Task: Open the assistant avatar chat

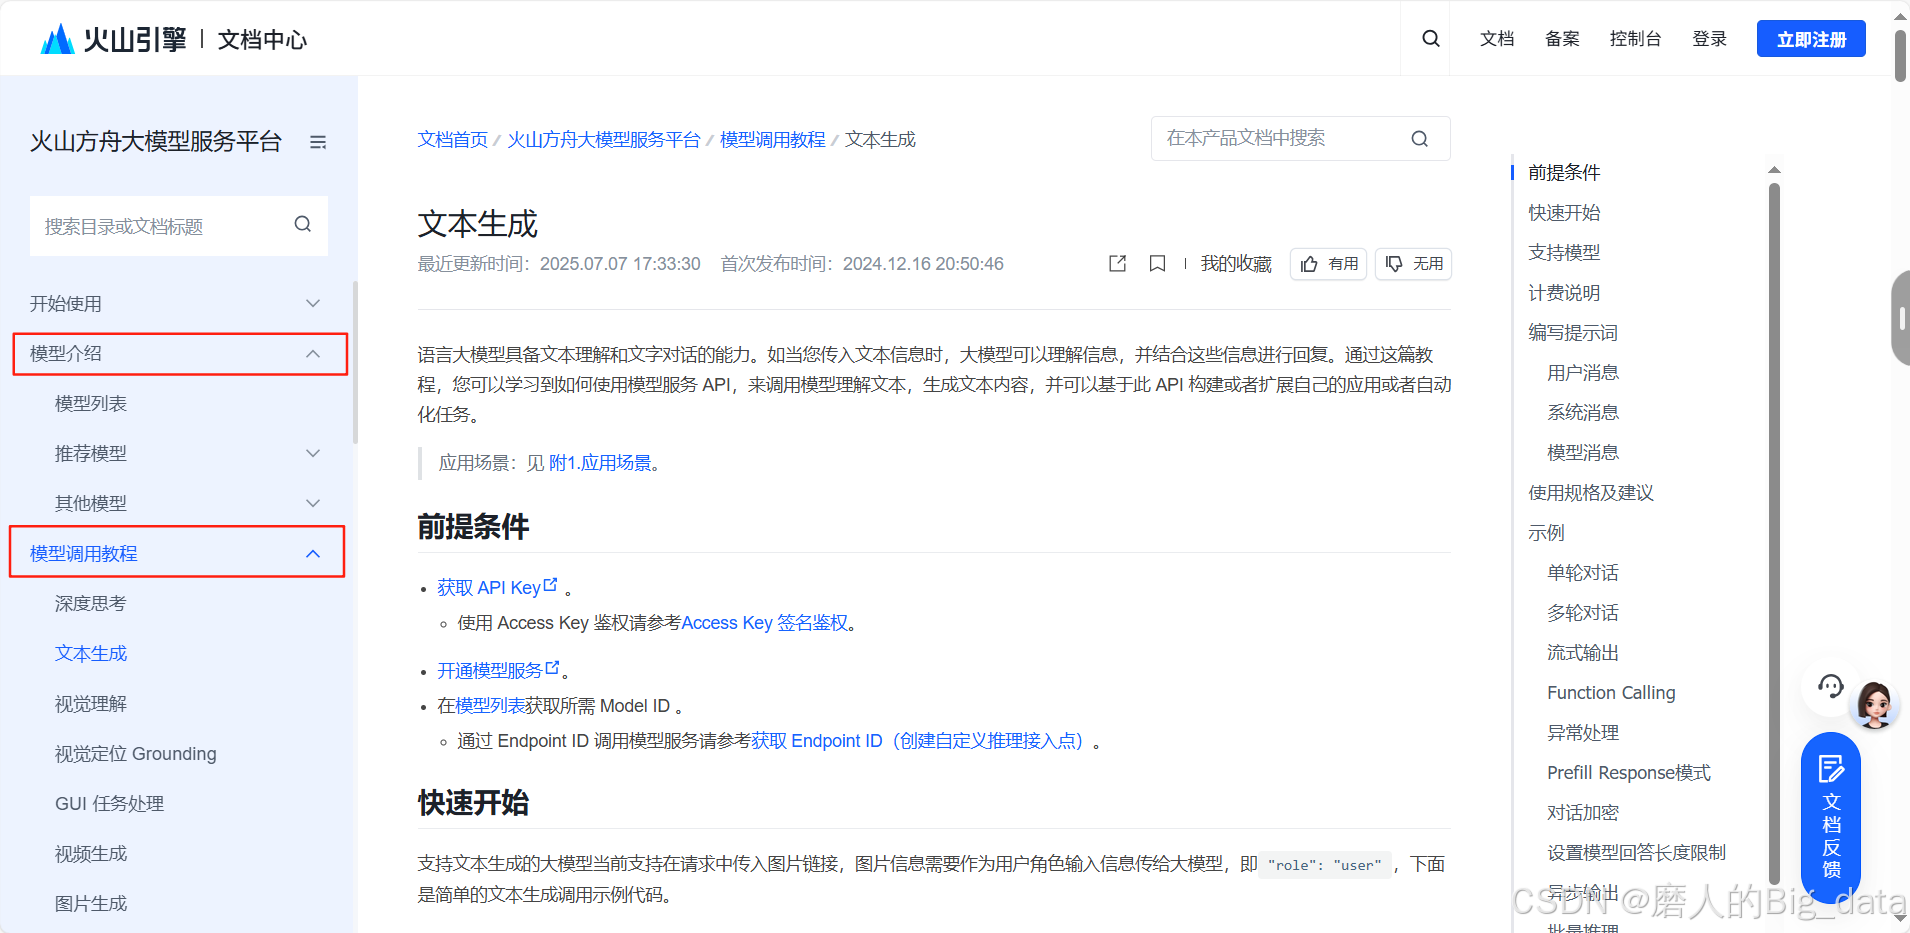Action: tap(1875, 705)
